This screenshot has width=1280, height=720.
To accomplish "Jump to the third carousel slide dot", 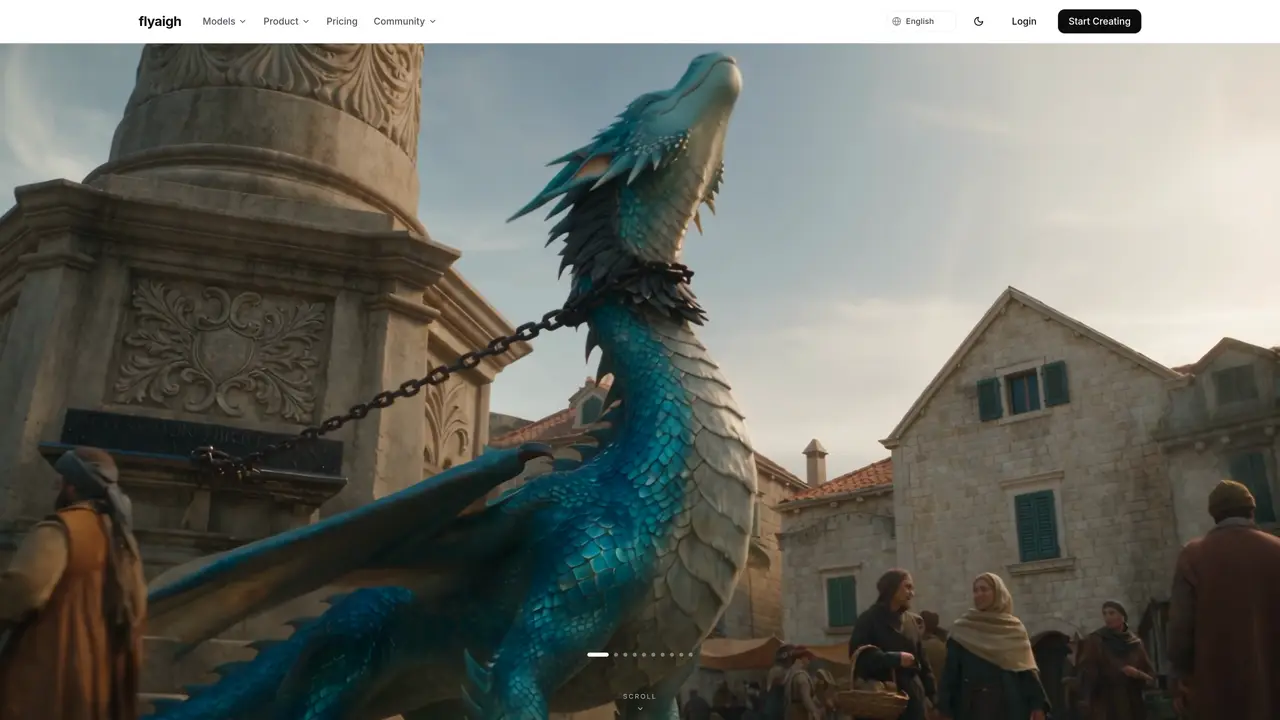I will 625,655.
